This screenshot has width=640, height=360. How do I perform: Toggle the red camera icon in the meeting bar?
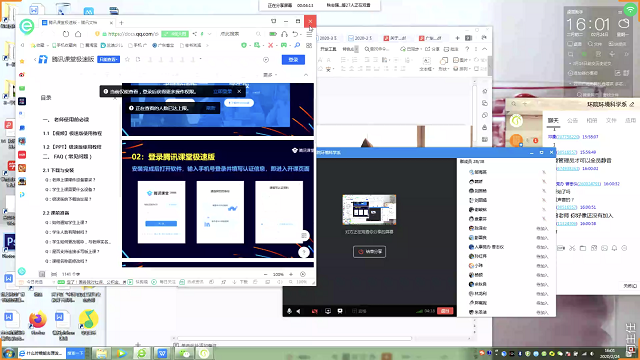click(x=315, y=311)
